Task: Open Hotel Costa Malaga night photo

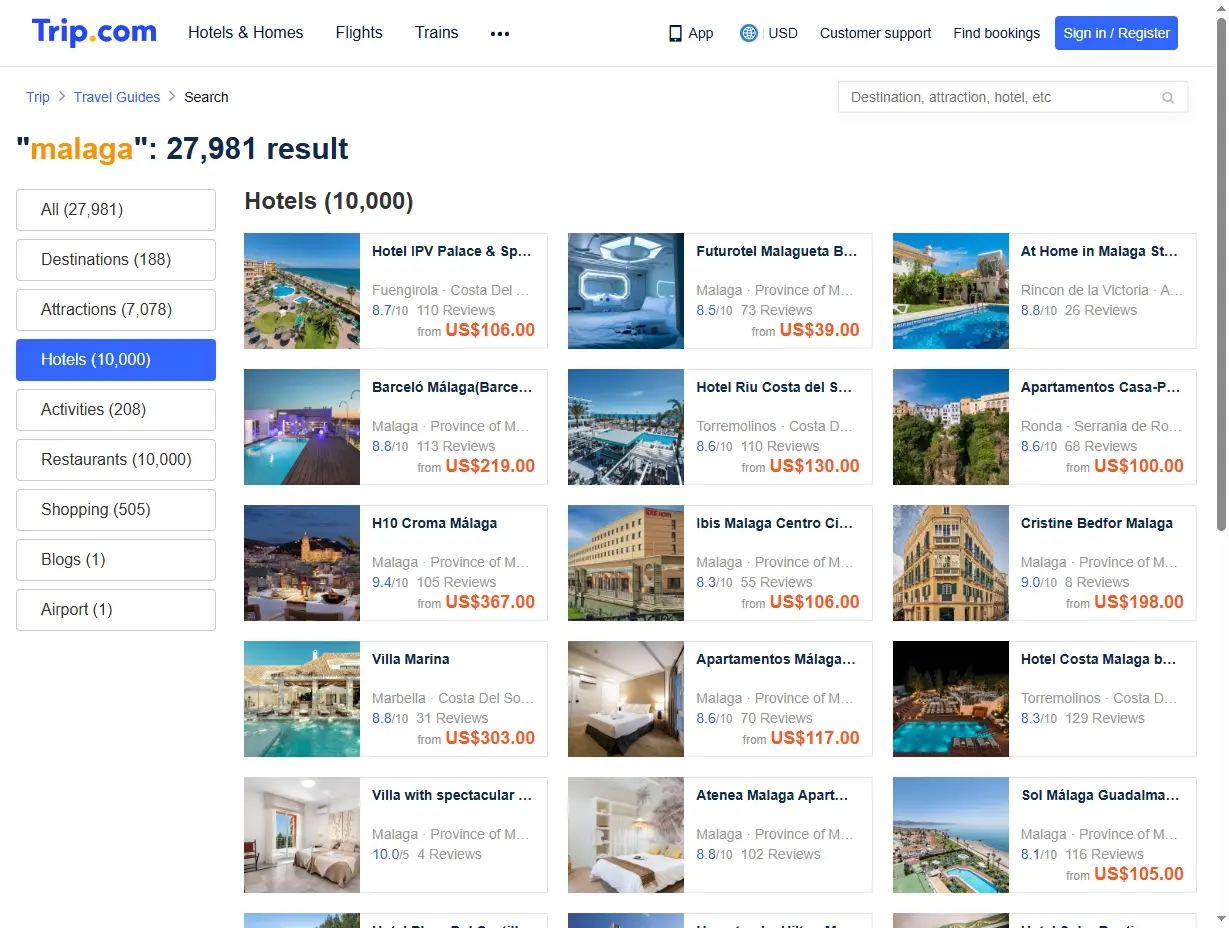Action: point(951,699)
